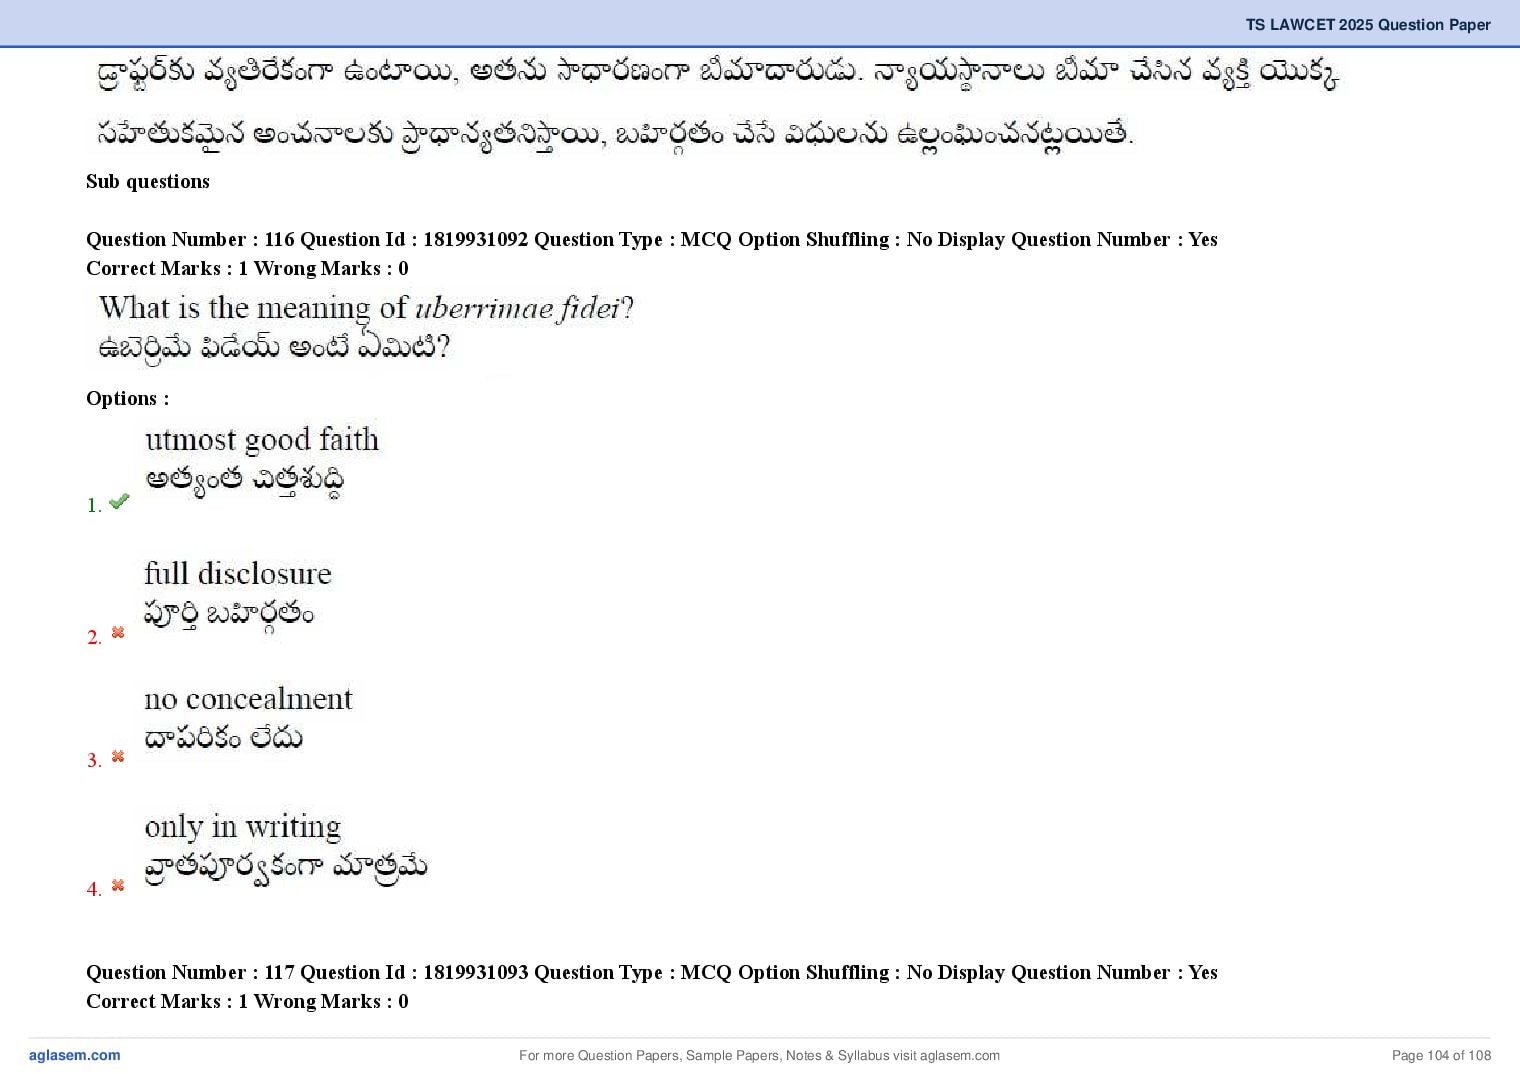Open the aglasem.com footer link

[75, 1055]
